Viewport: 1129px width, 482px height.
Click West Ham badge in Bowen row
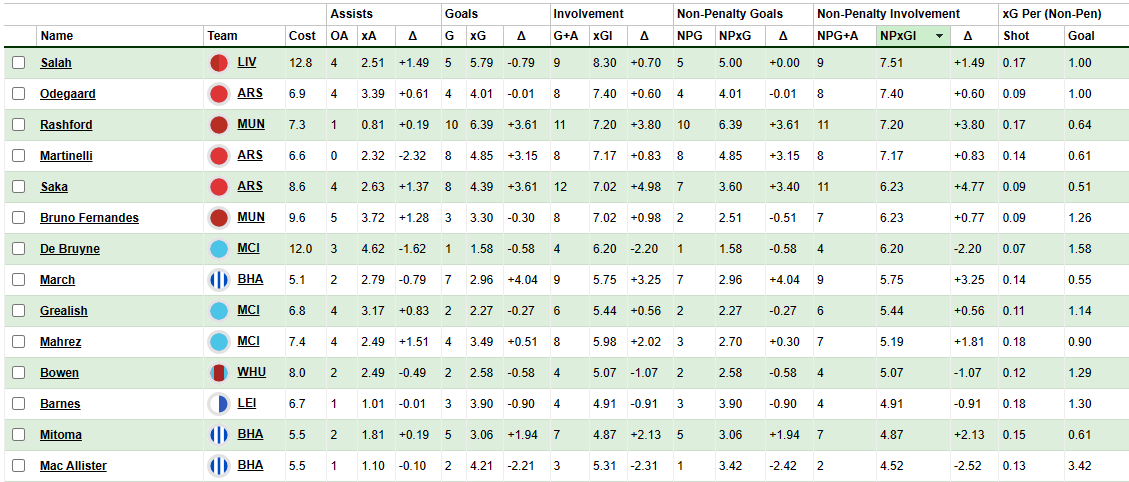pyautogui.click(x=219, y=373)
